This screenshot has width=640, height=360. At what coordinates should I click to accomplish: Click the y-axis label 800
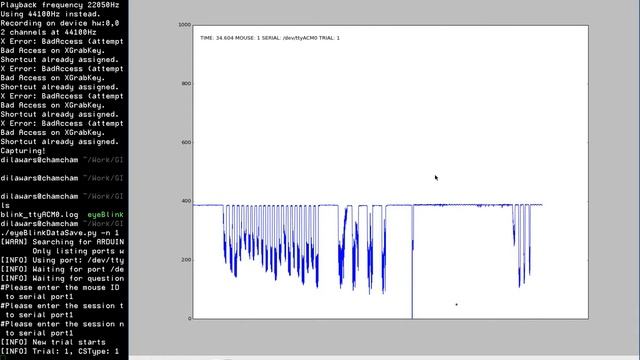tap(186, 84)
